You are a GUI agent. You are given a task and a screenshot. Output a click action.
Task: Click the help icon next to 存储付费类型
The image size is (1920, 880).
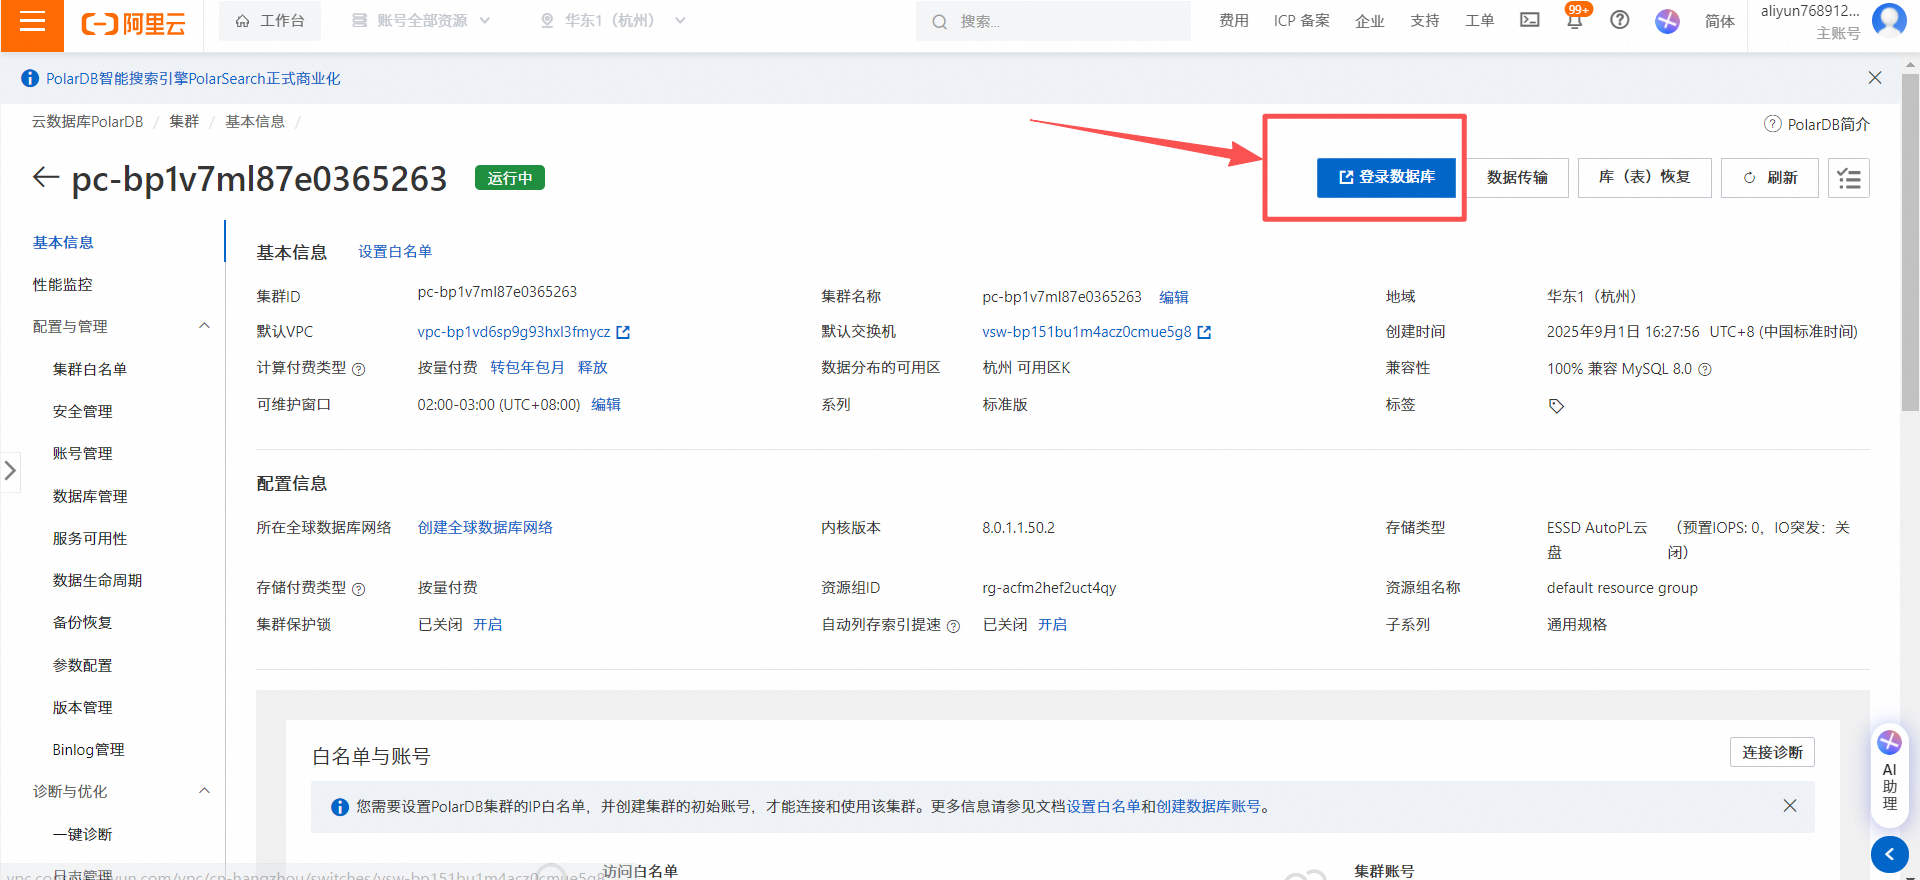pyautogui.click(x=359, y=589)
